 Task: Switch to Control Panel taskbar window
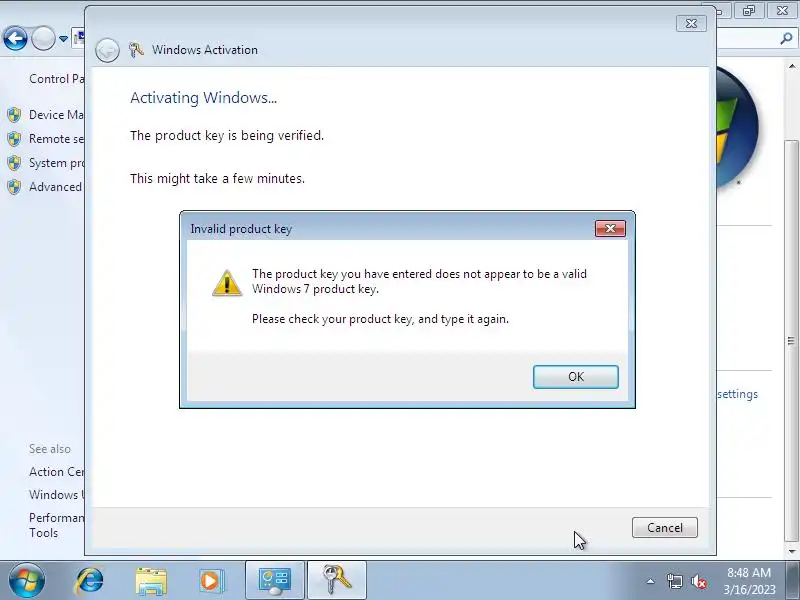[x=274, y=581]
